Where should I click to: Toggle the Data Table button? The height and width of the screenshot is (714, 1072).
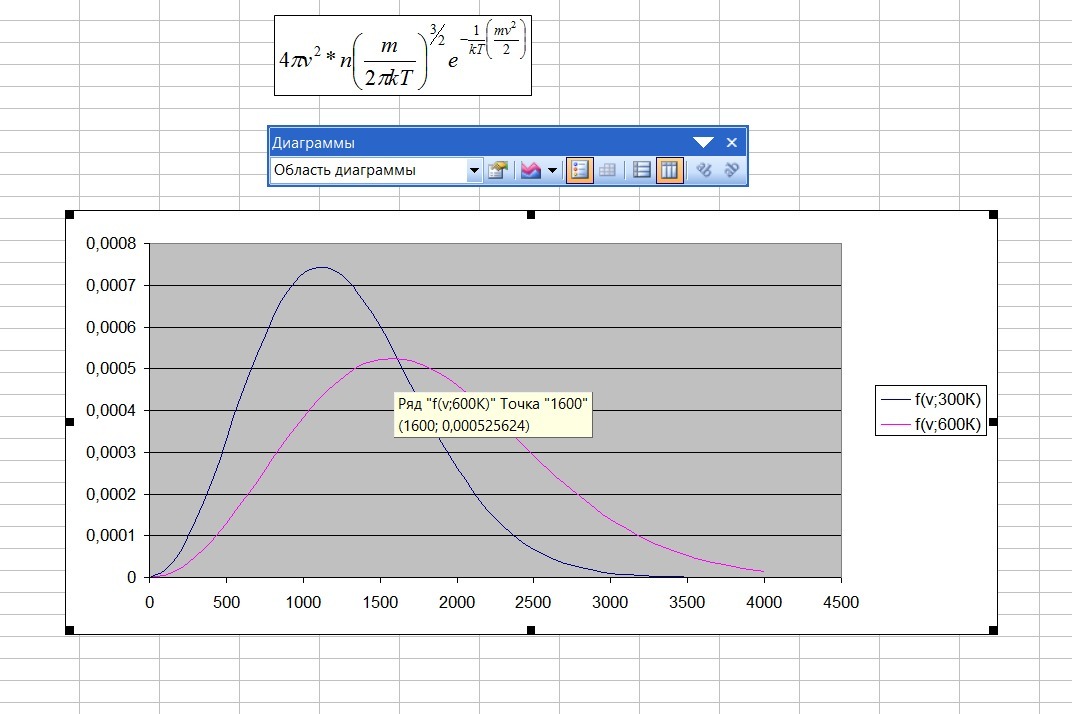[606, 171]
